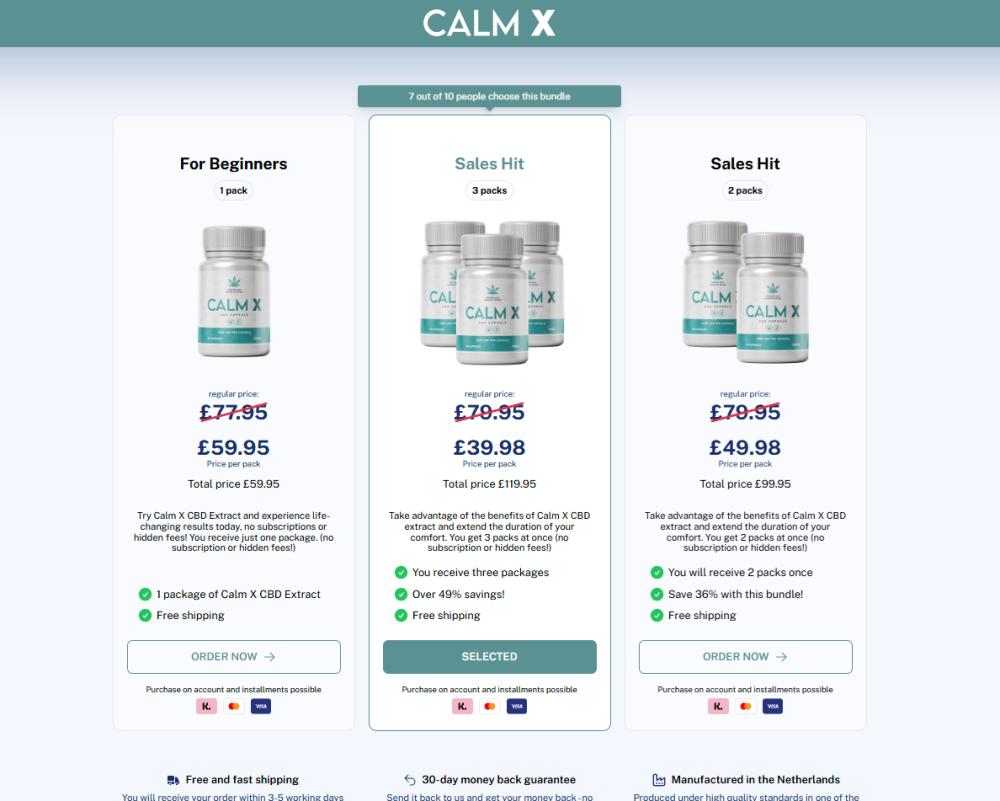This screenshot has width=1000, height=801.
Task: Click the truck icon beside Free and fast shipping
Action: [173, 780]
